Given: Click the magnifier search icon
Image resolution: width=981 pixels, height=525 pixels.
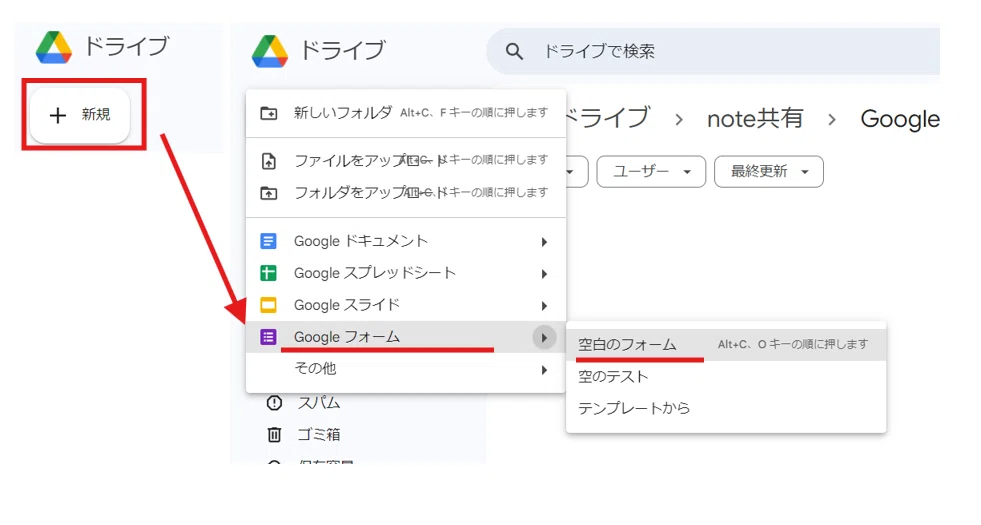Looking at the screenshot, I should pos(514,51).
